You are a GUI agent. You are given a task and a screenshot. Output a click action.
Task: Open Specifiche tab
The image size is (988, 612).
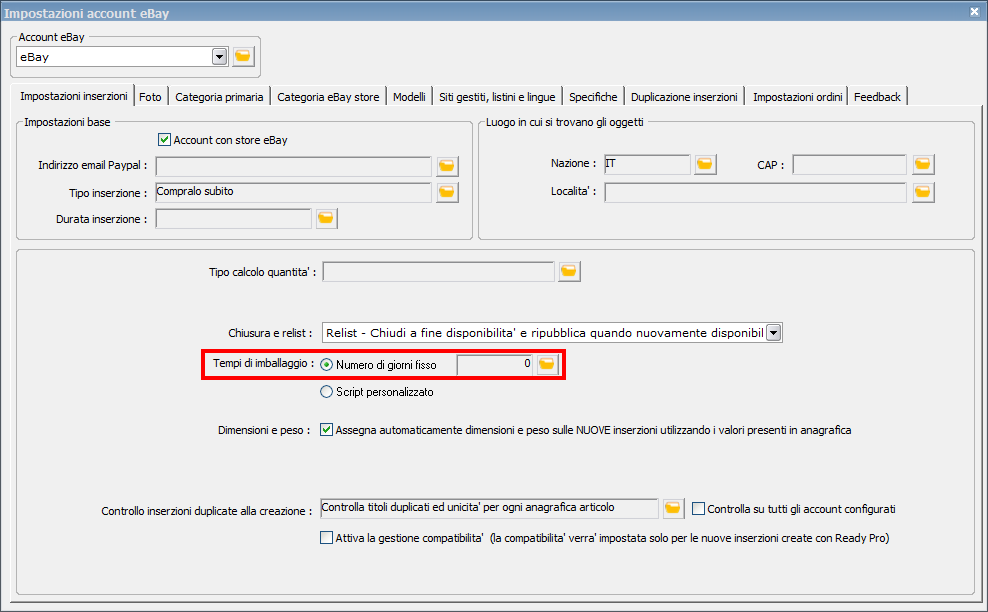click(593, 96)
